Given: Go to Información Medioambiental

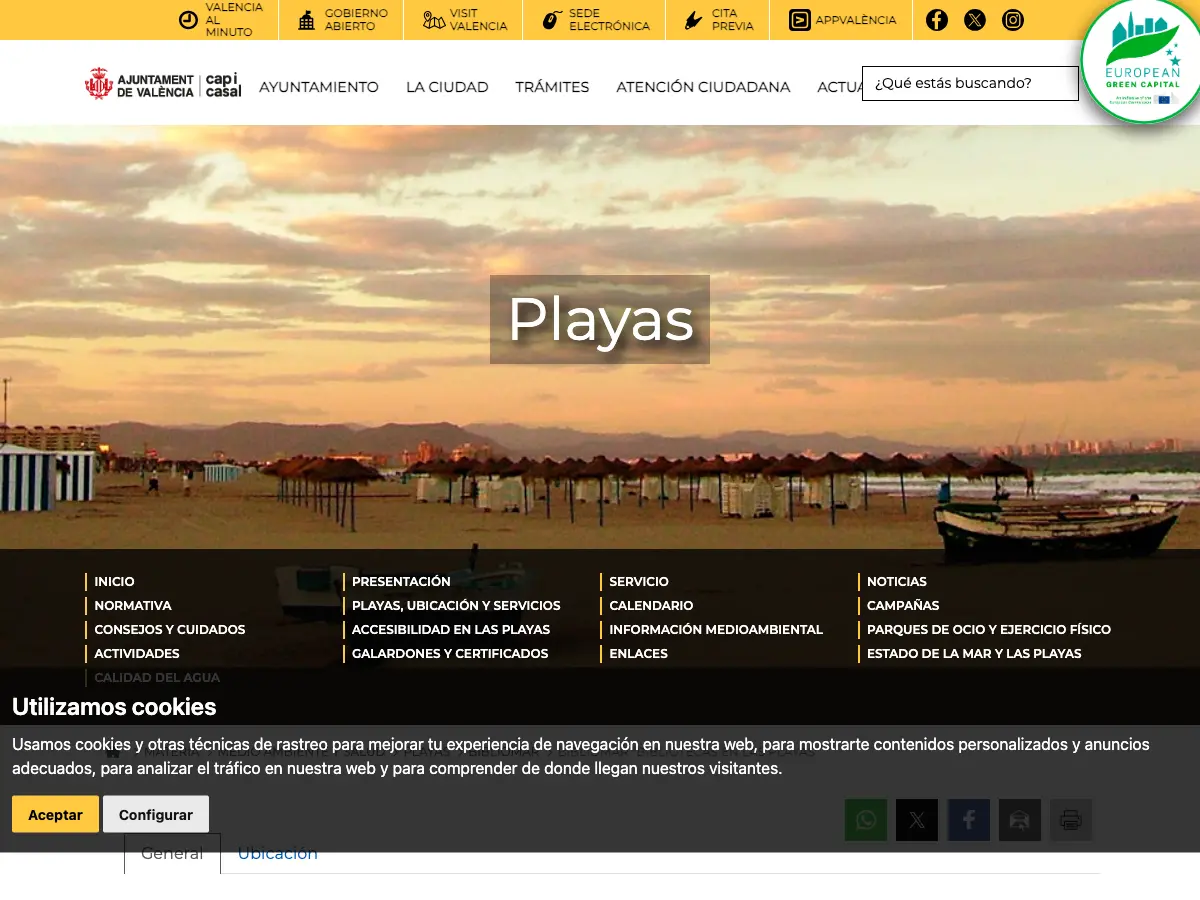Looking at the screenshot, I should click(716, 629).
